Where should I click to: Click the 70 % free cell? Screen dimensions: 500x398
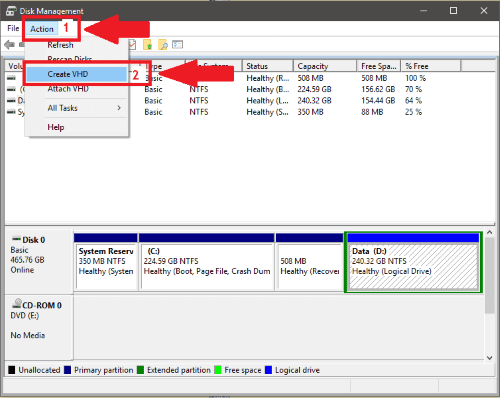pyautogui.click(x=413, y=89)
